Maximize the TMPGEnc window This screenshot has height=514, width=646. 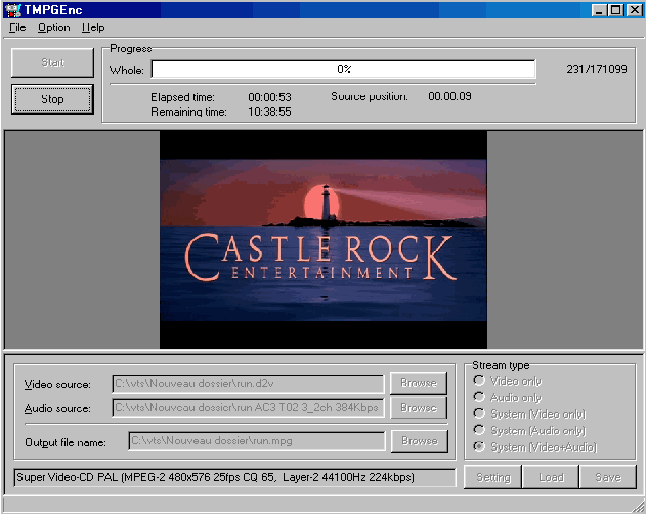[x=616, y=10]
